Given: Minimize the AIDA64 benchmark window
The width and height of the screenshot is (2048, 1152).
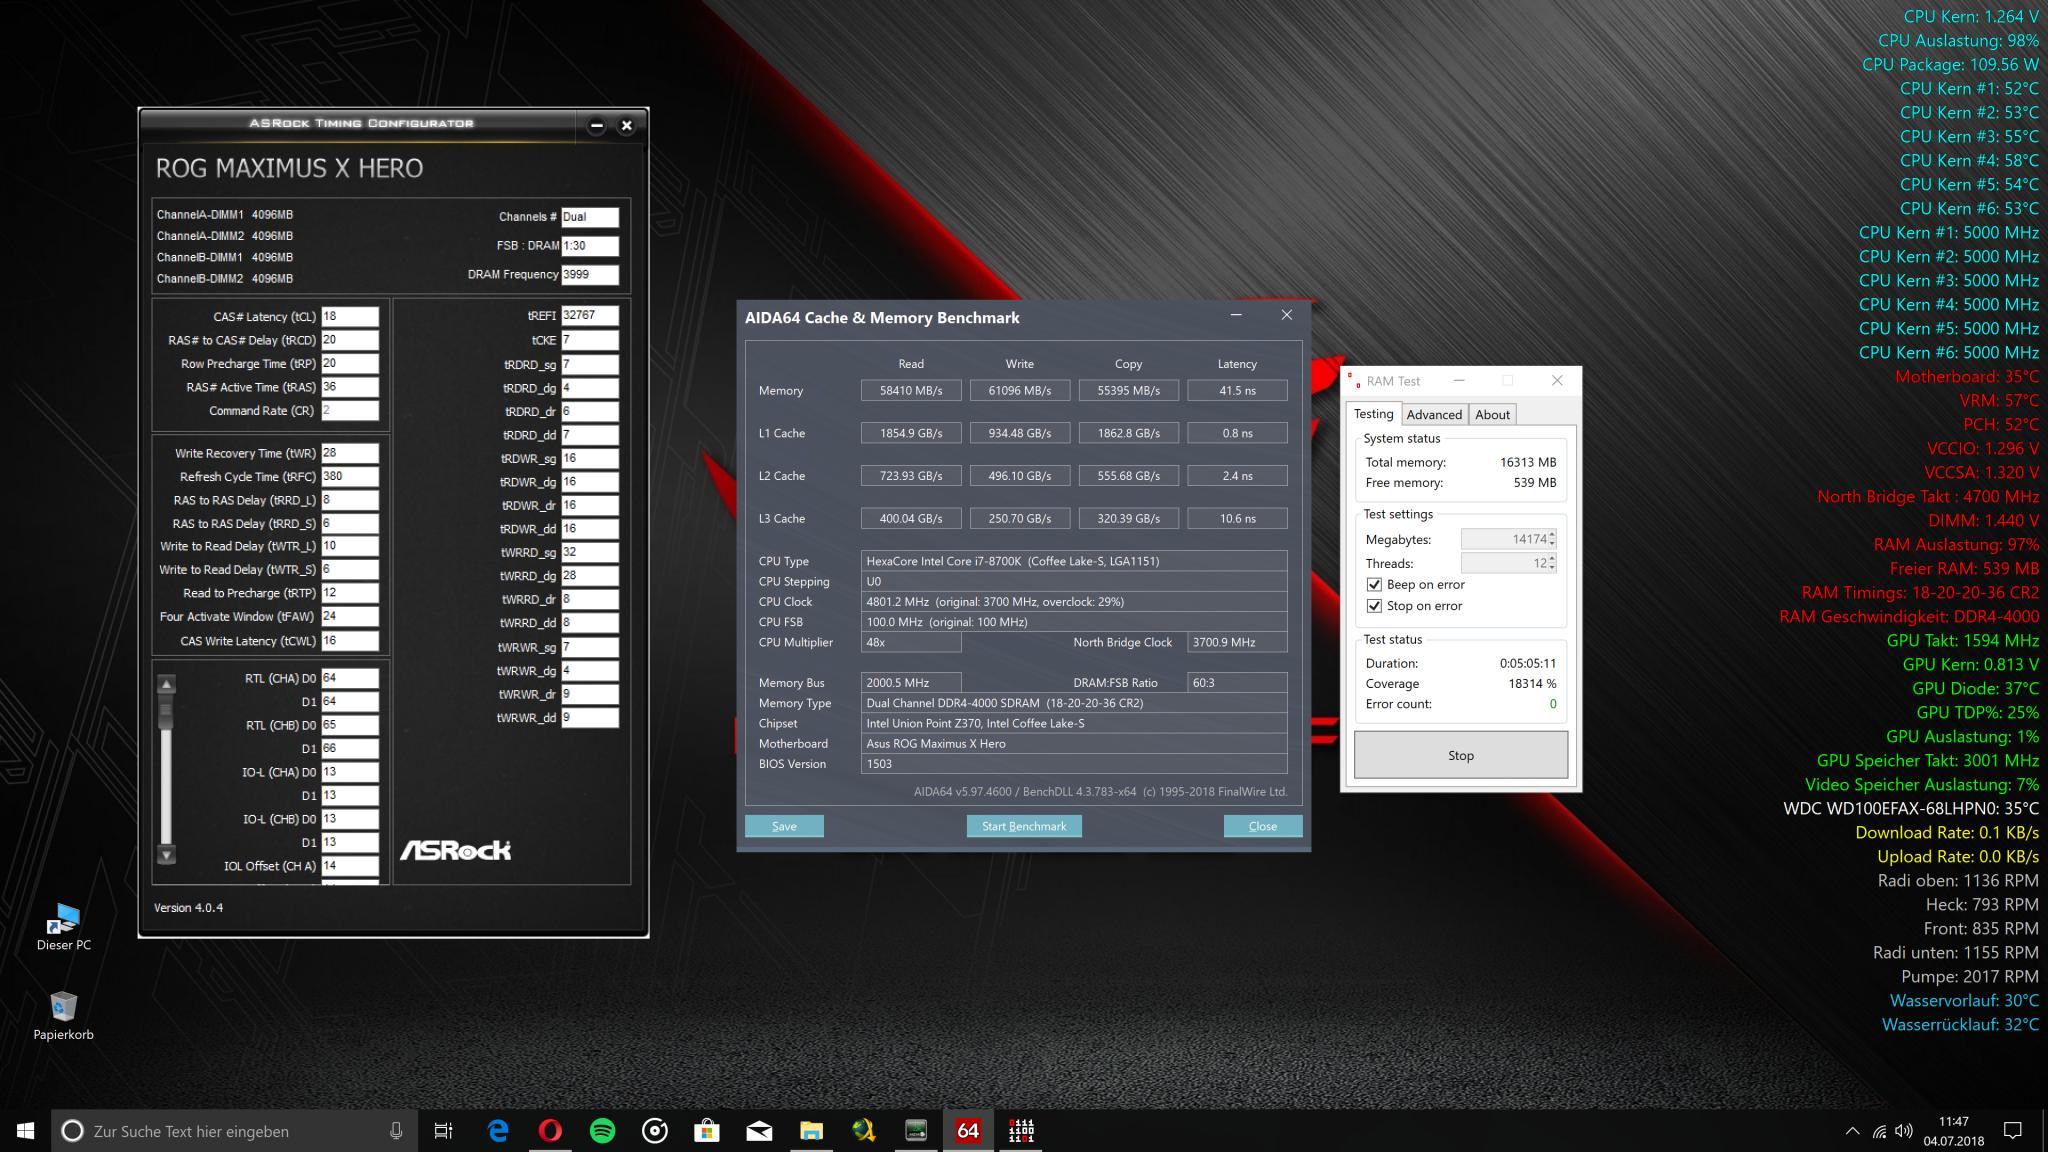Looking at the screenshot, I should coord(1236,315).
